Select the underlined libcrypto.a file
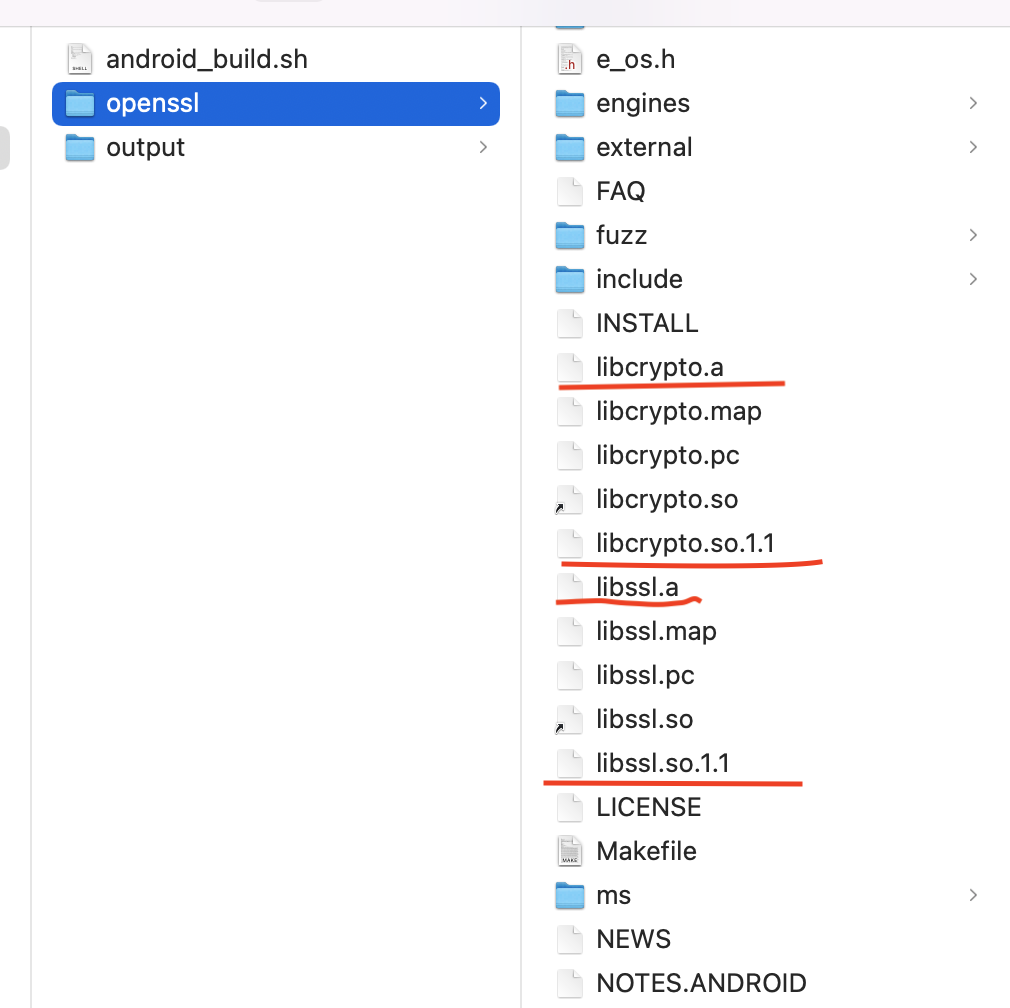 coord(660,367)
